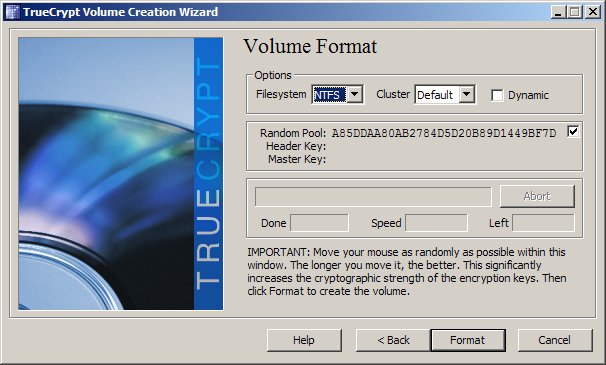Click the format progress bar

tap(373, 197)
